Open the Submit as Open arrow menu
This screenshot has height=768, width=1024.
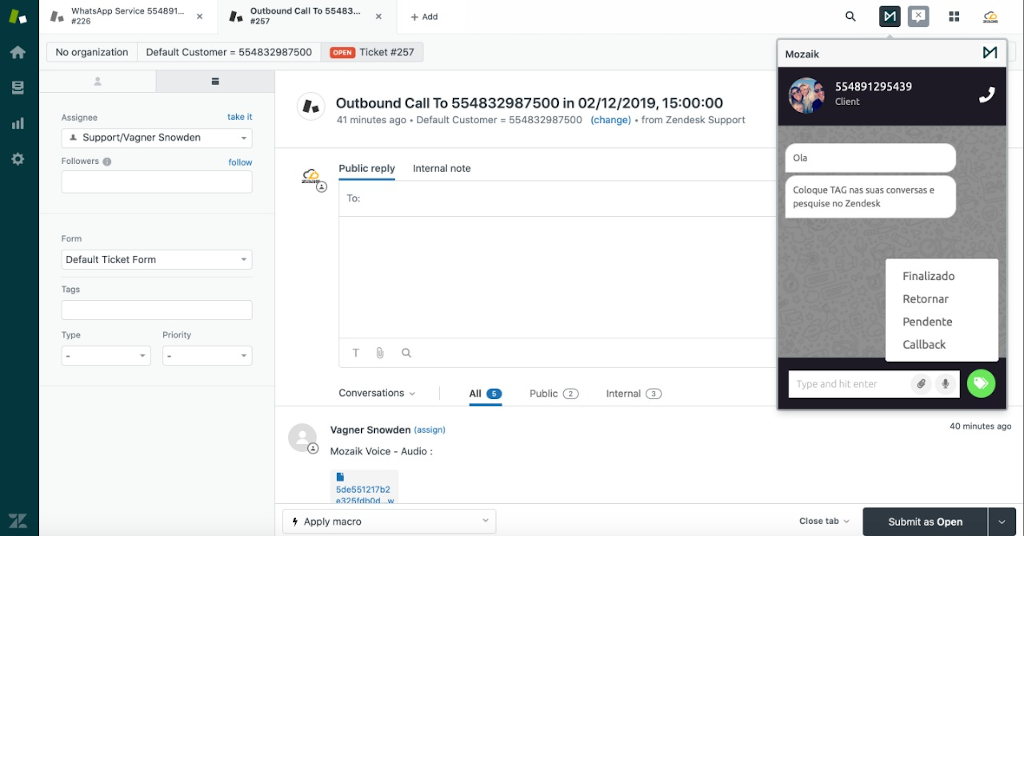[x=1002, y=521]
